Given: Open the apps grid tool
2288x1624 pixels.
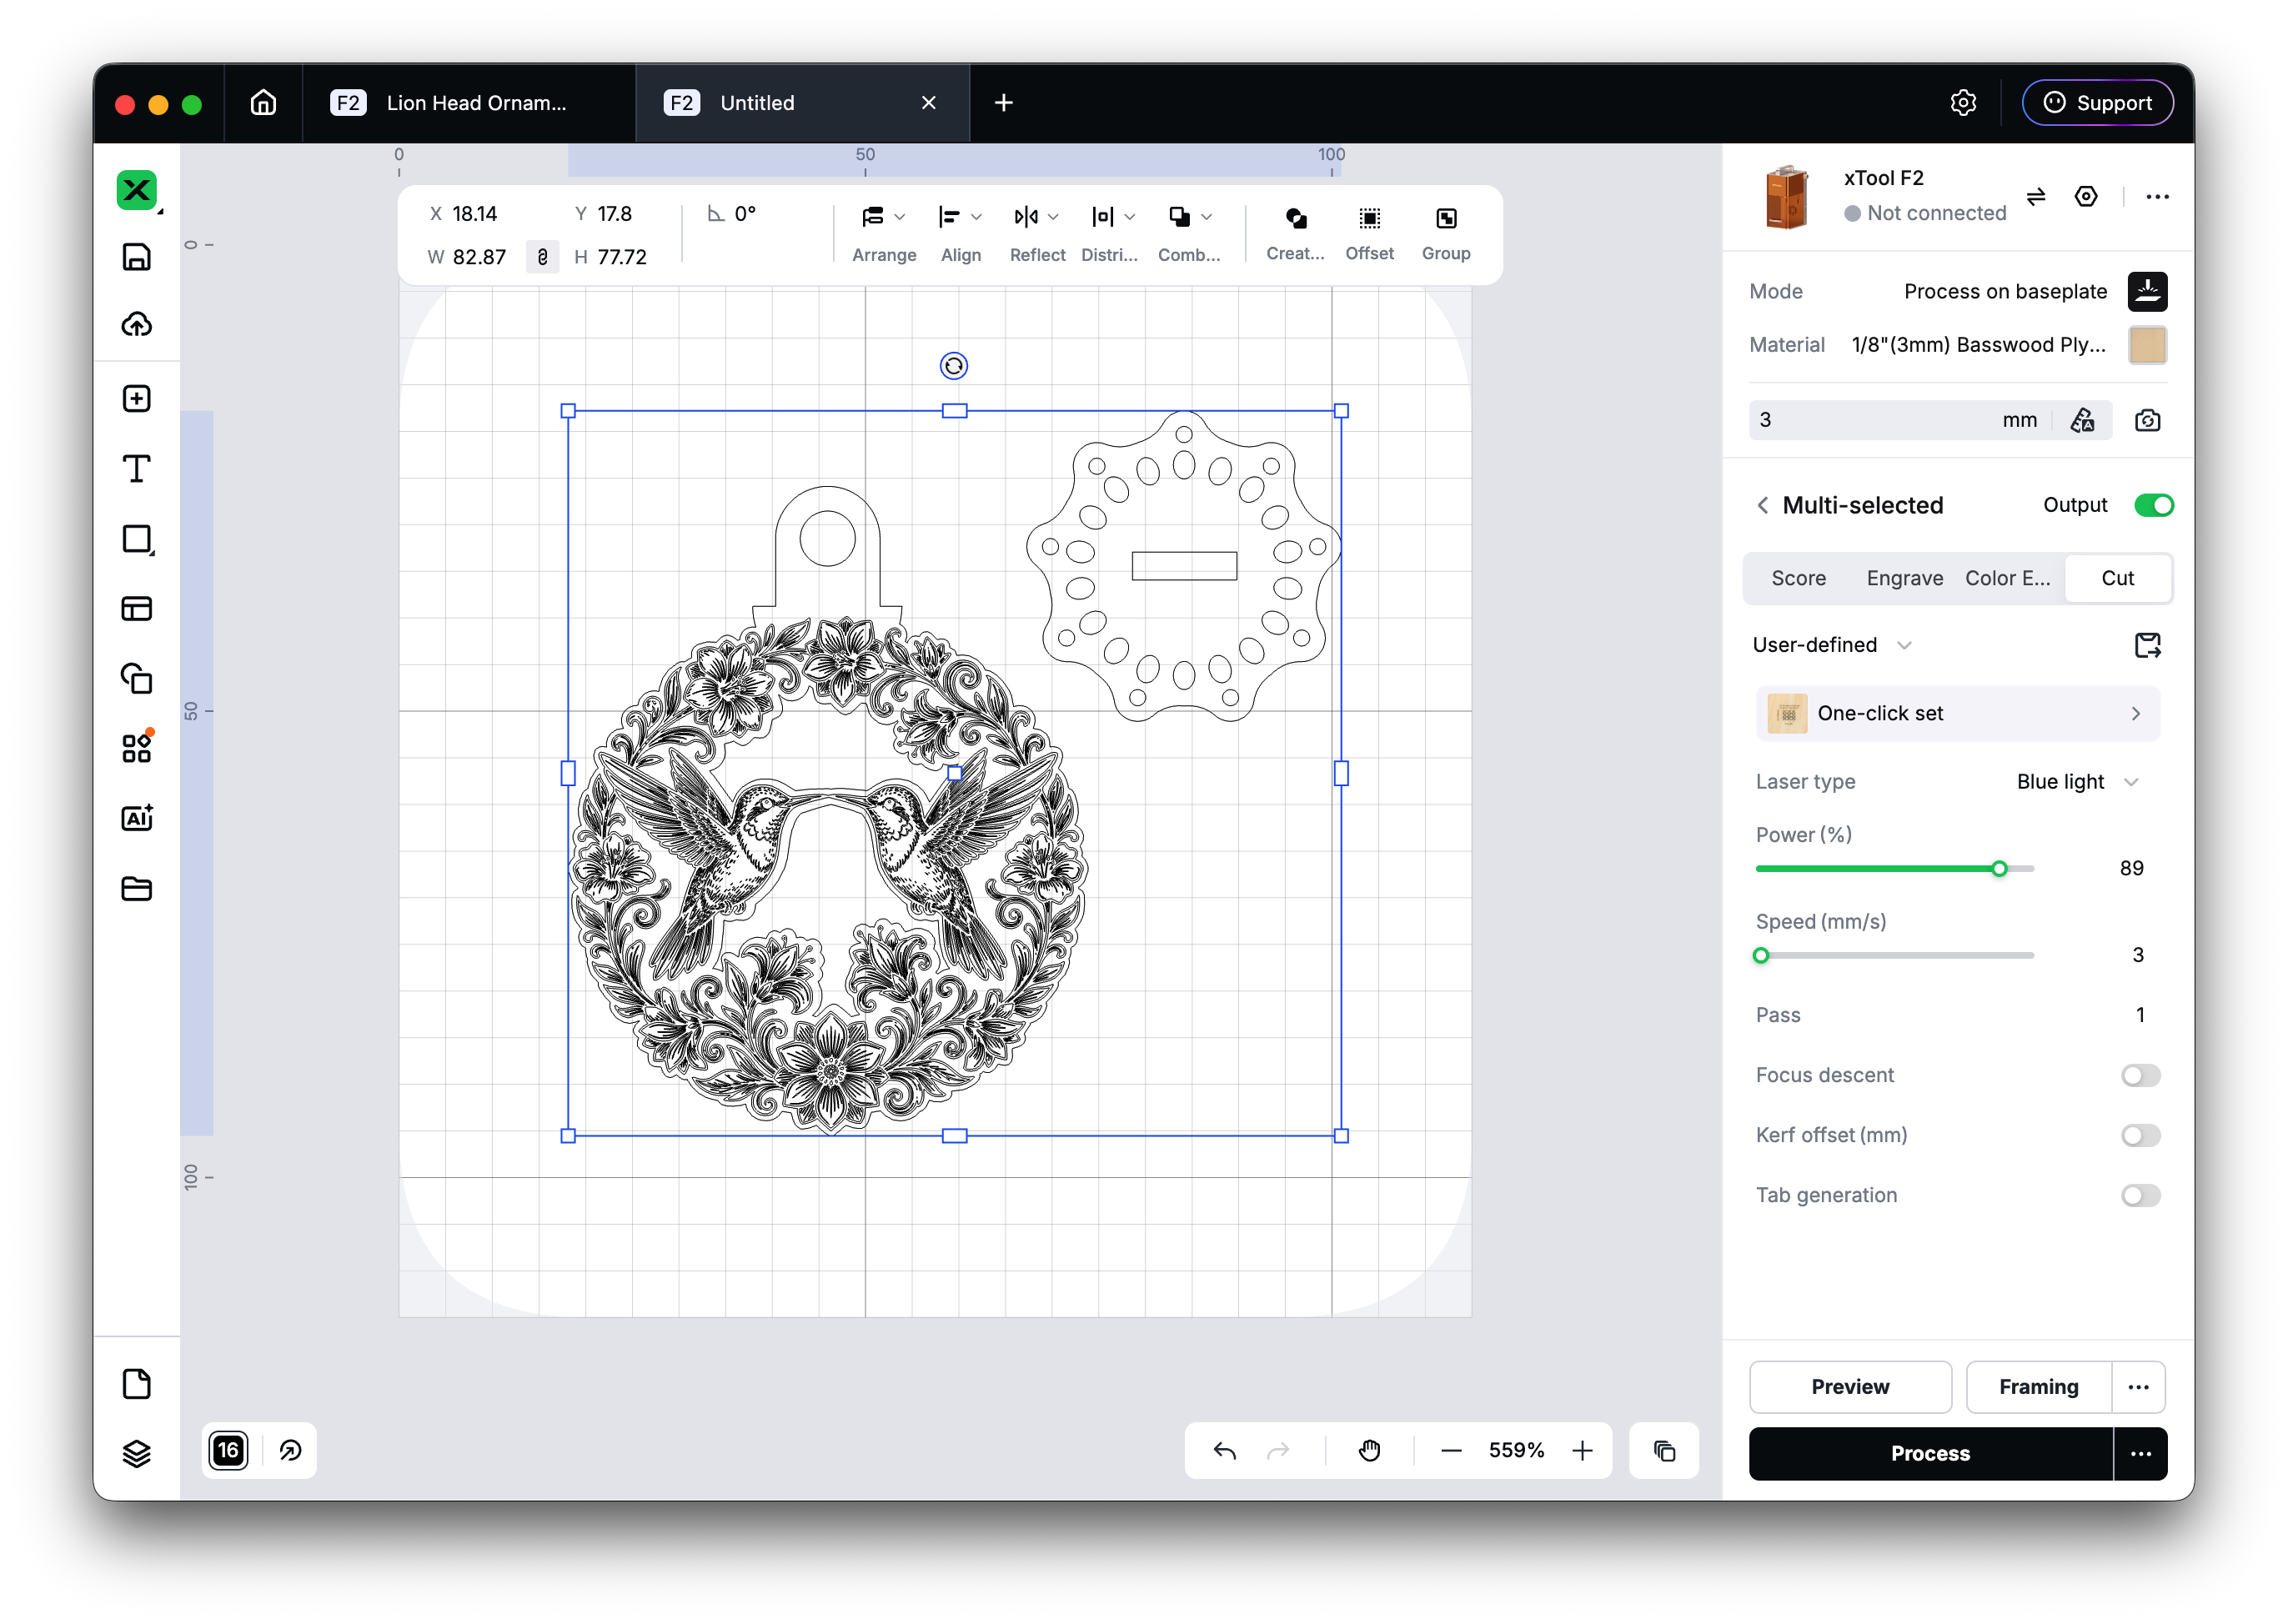Looking at the screenshot, I should click(x=137, y=748).
